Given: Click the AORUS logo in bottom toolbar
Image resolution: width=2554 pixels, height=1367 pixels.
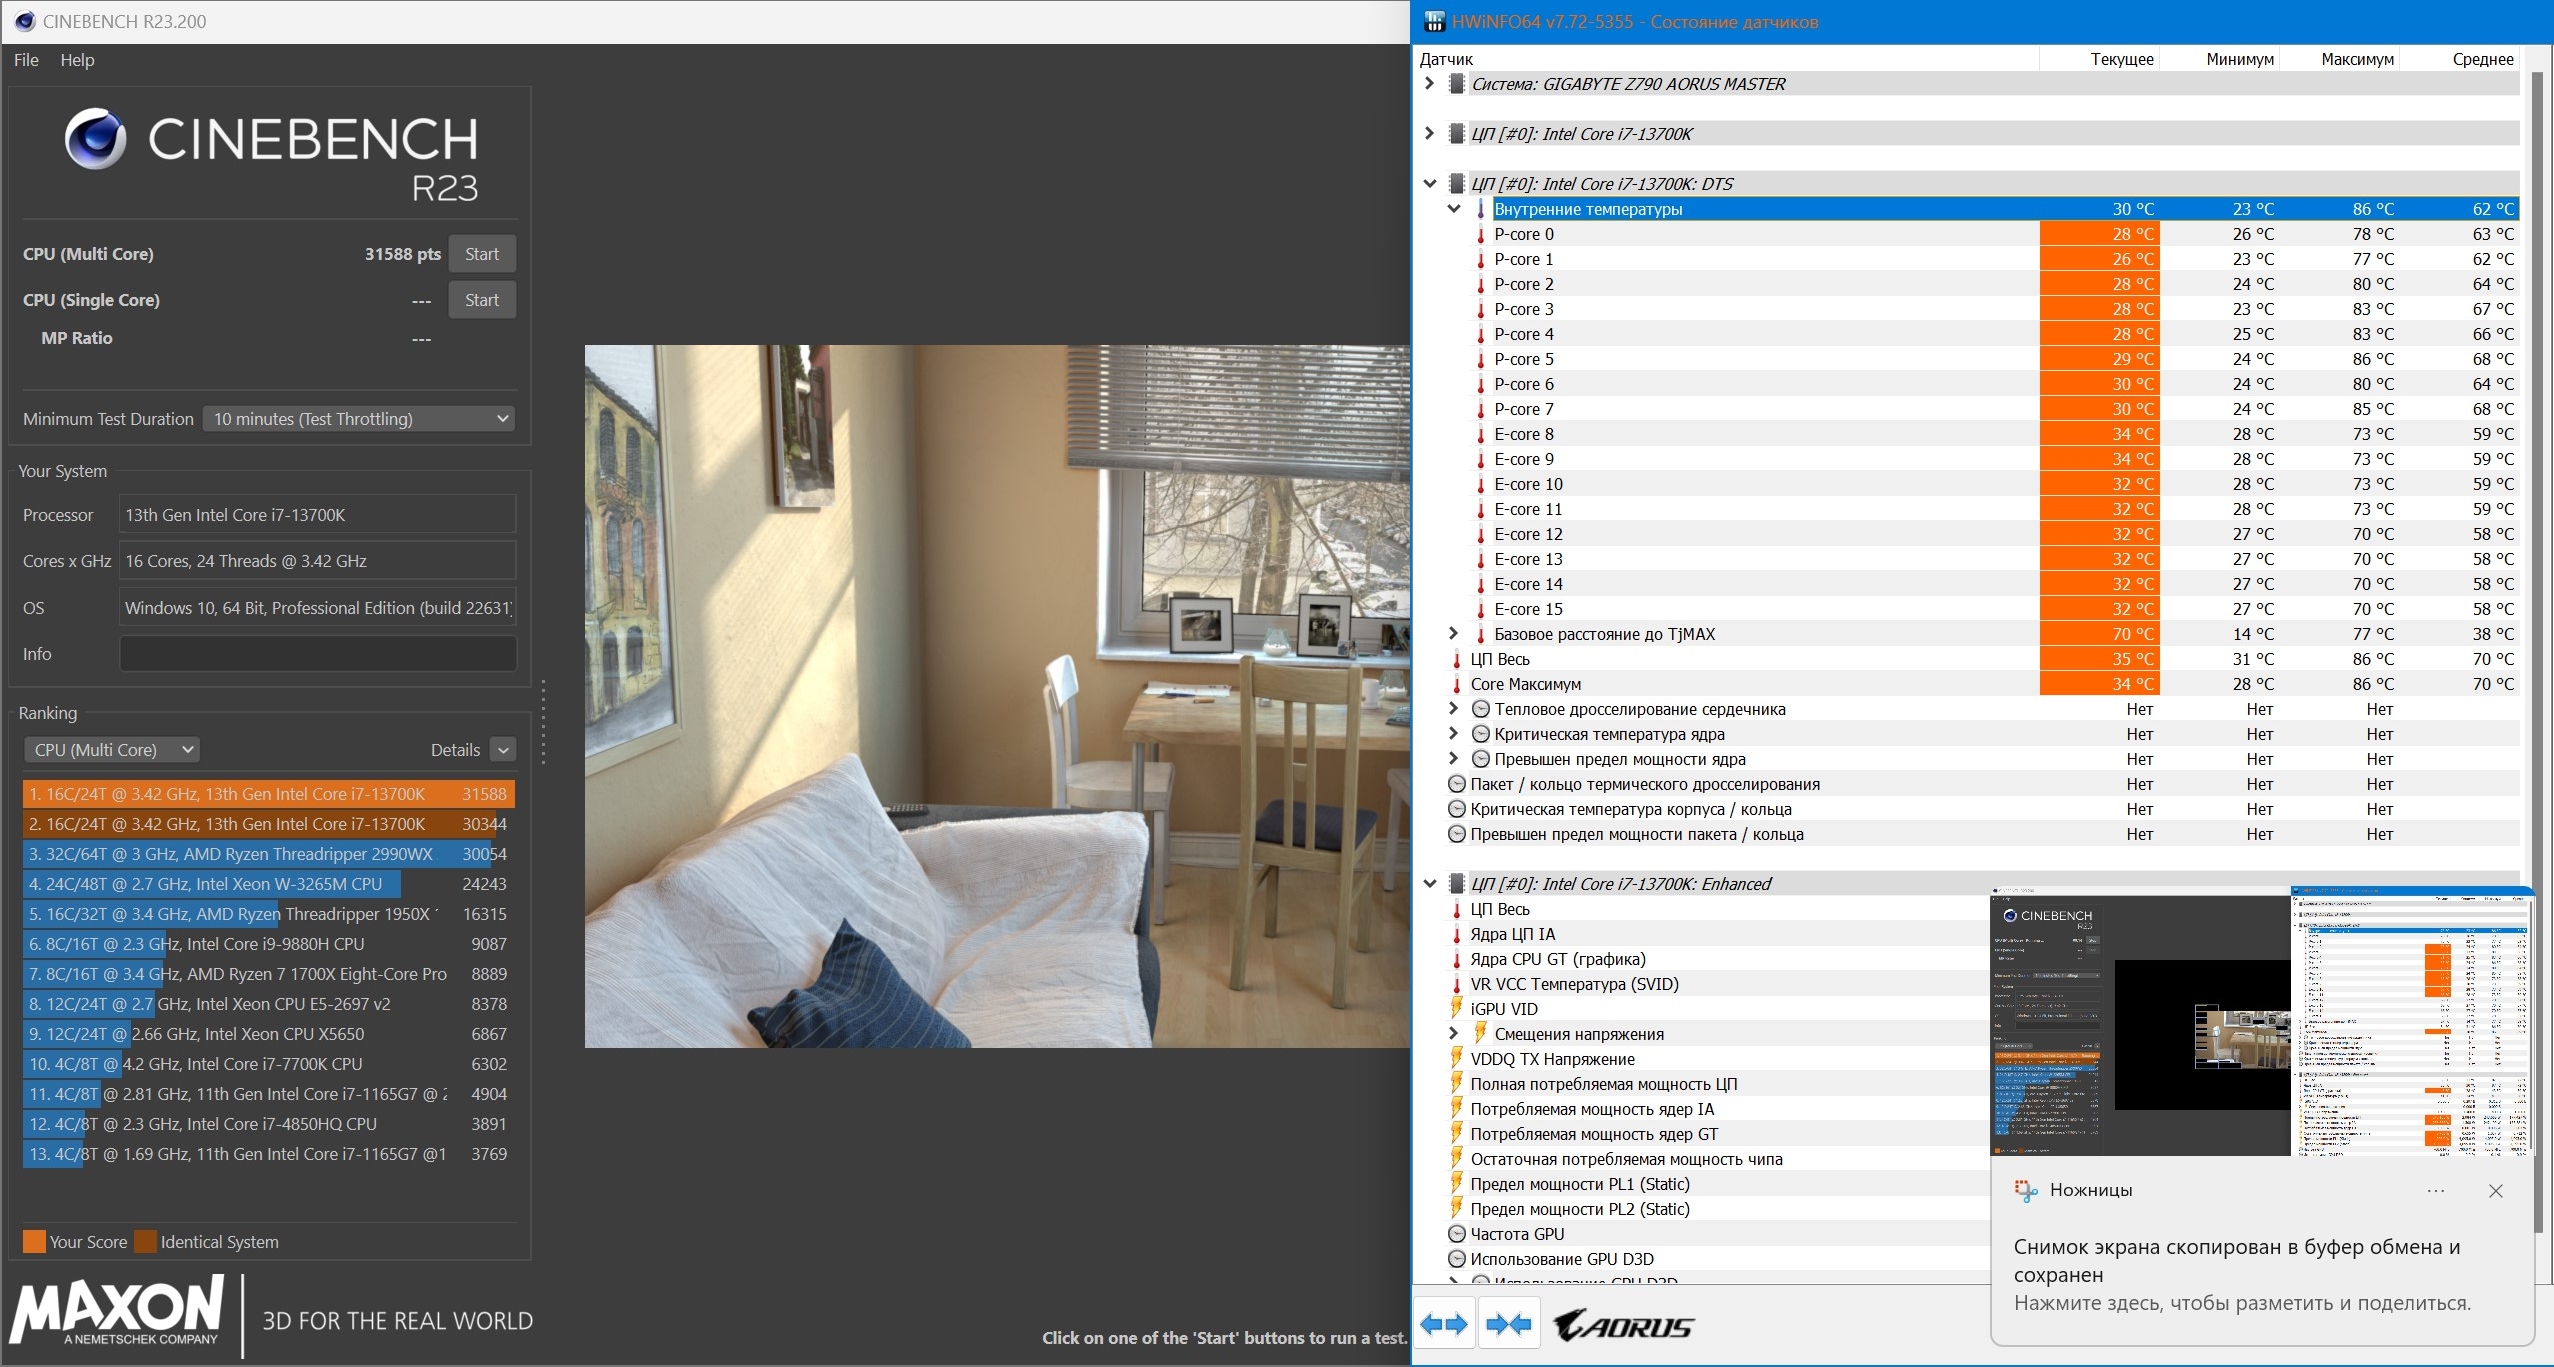Looking at the screenshot, I should pos(1624,1326).
